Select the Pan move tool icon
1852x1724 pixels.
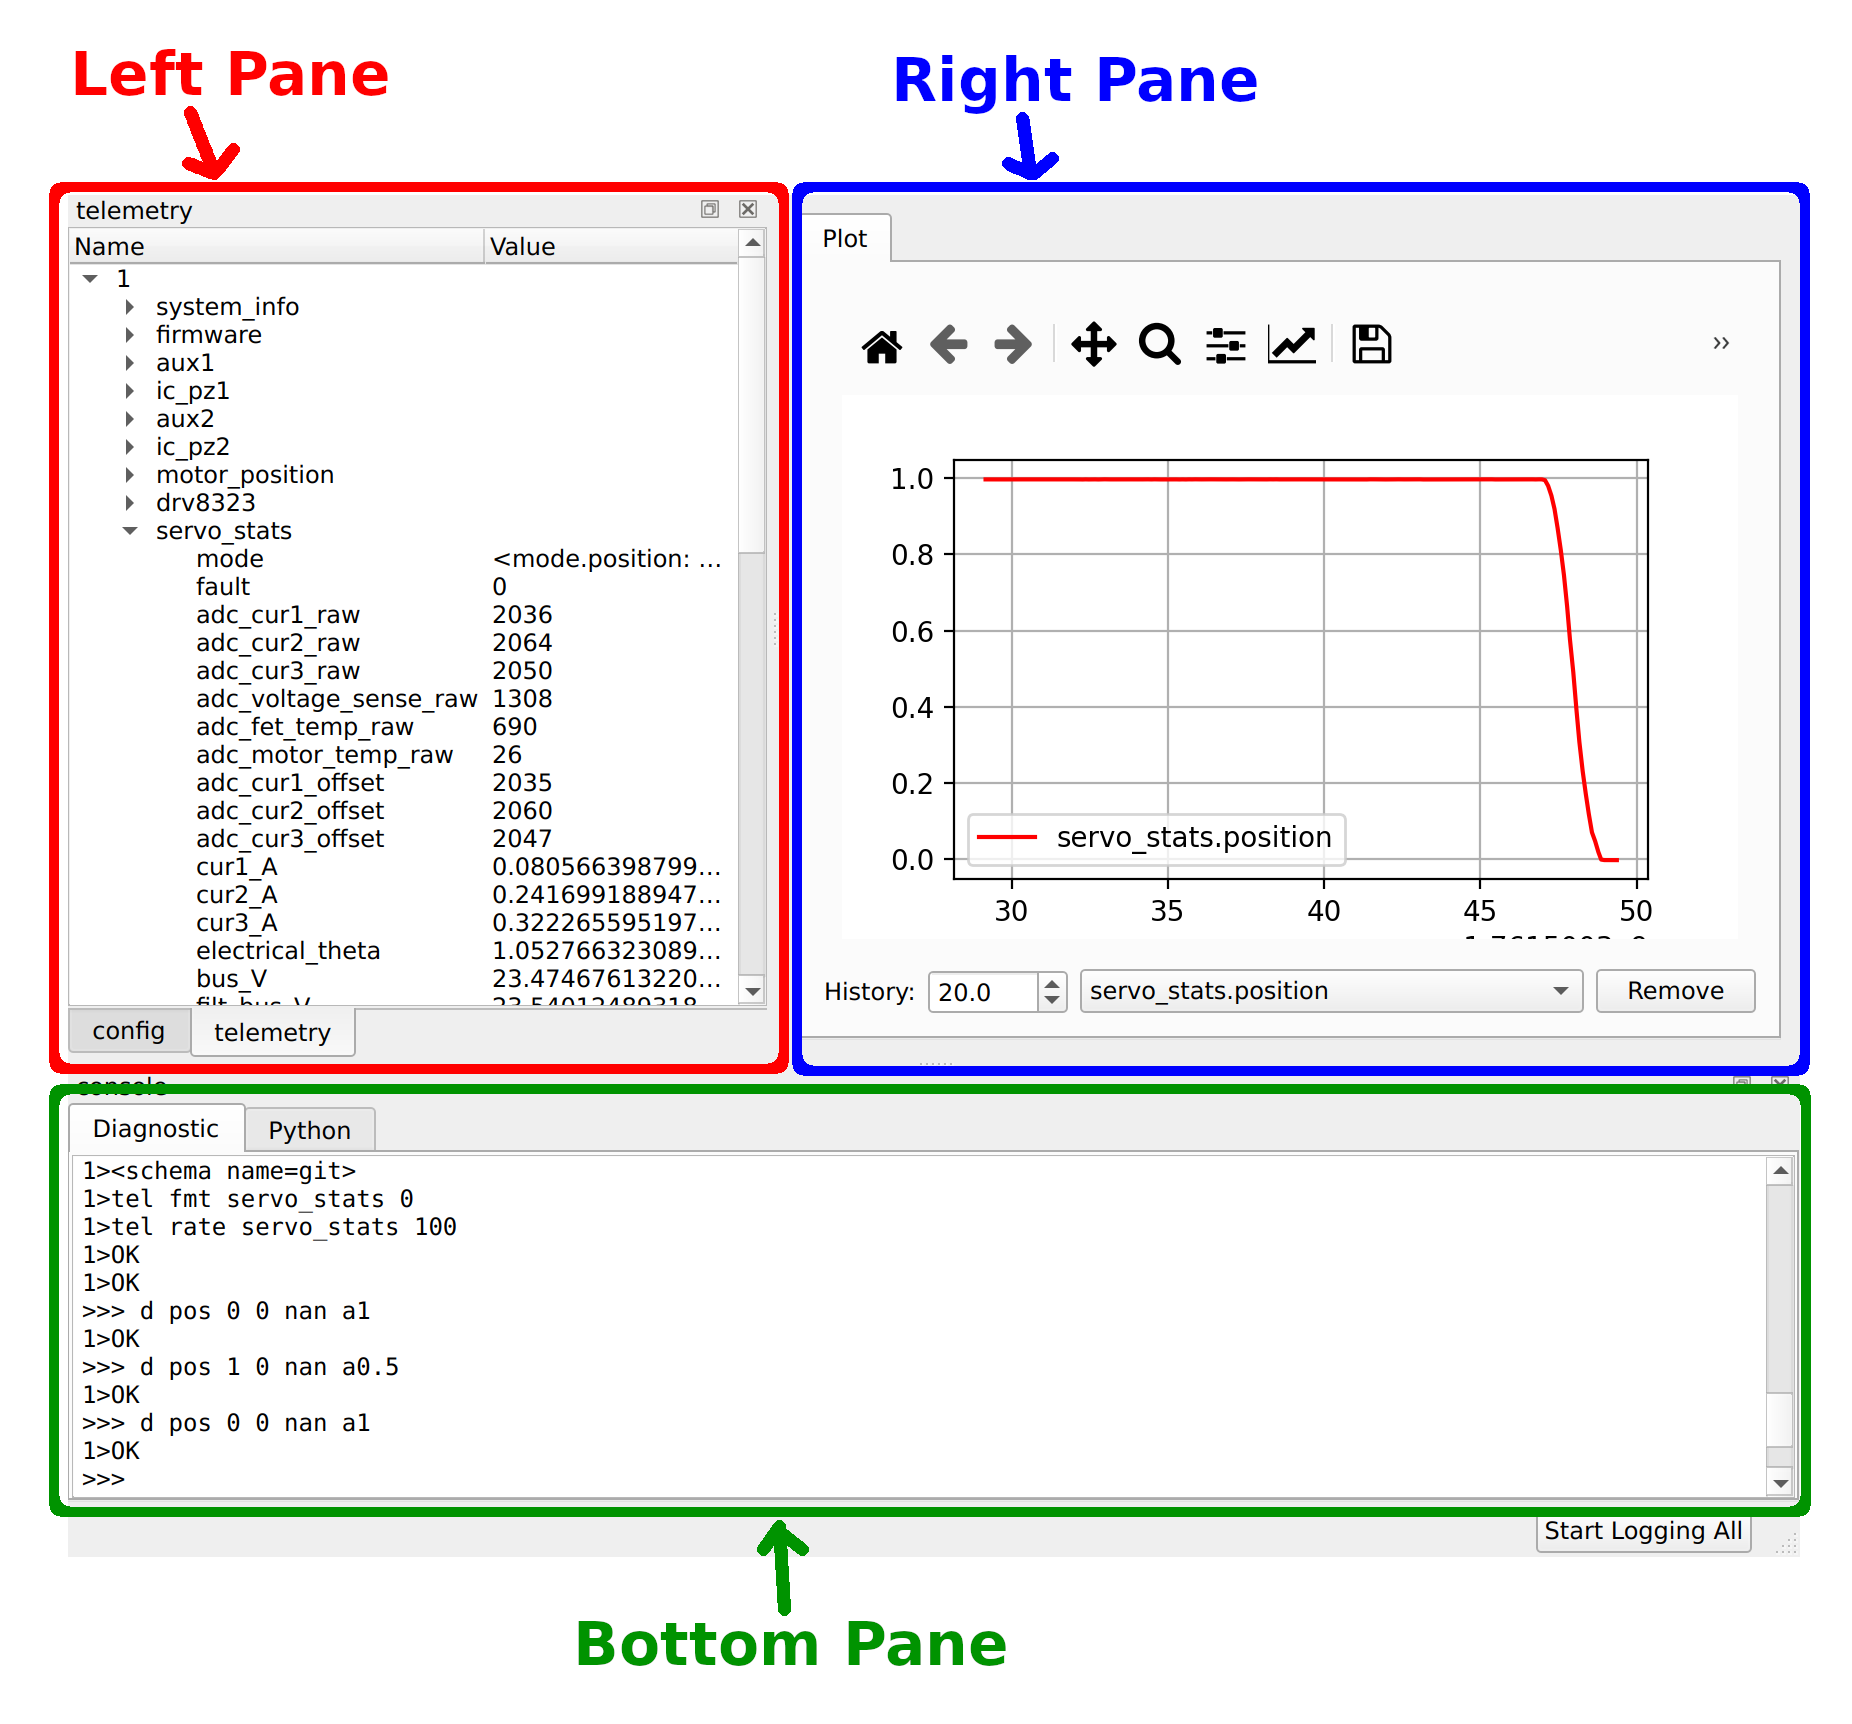pyautogui.click(x=1093, y=345)
